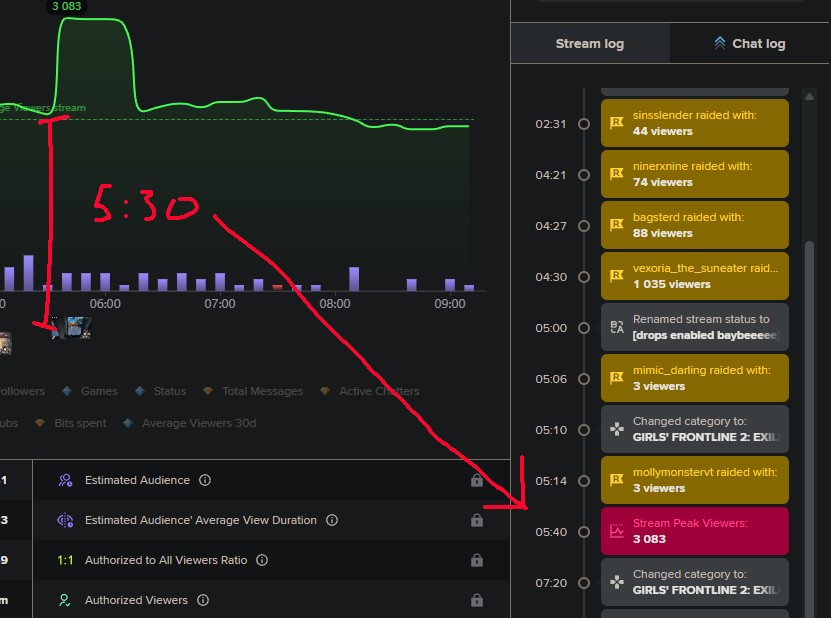This screenshot has height=618, width=831.
Task: Click raid flag icon for mollymonstervt raid
Action: (616, 480)
